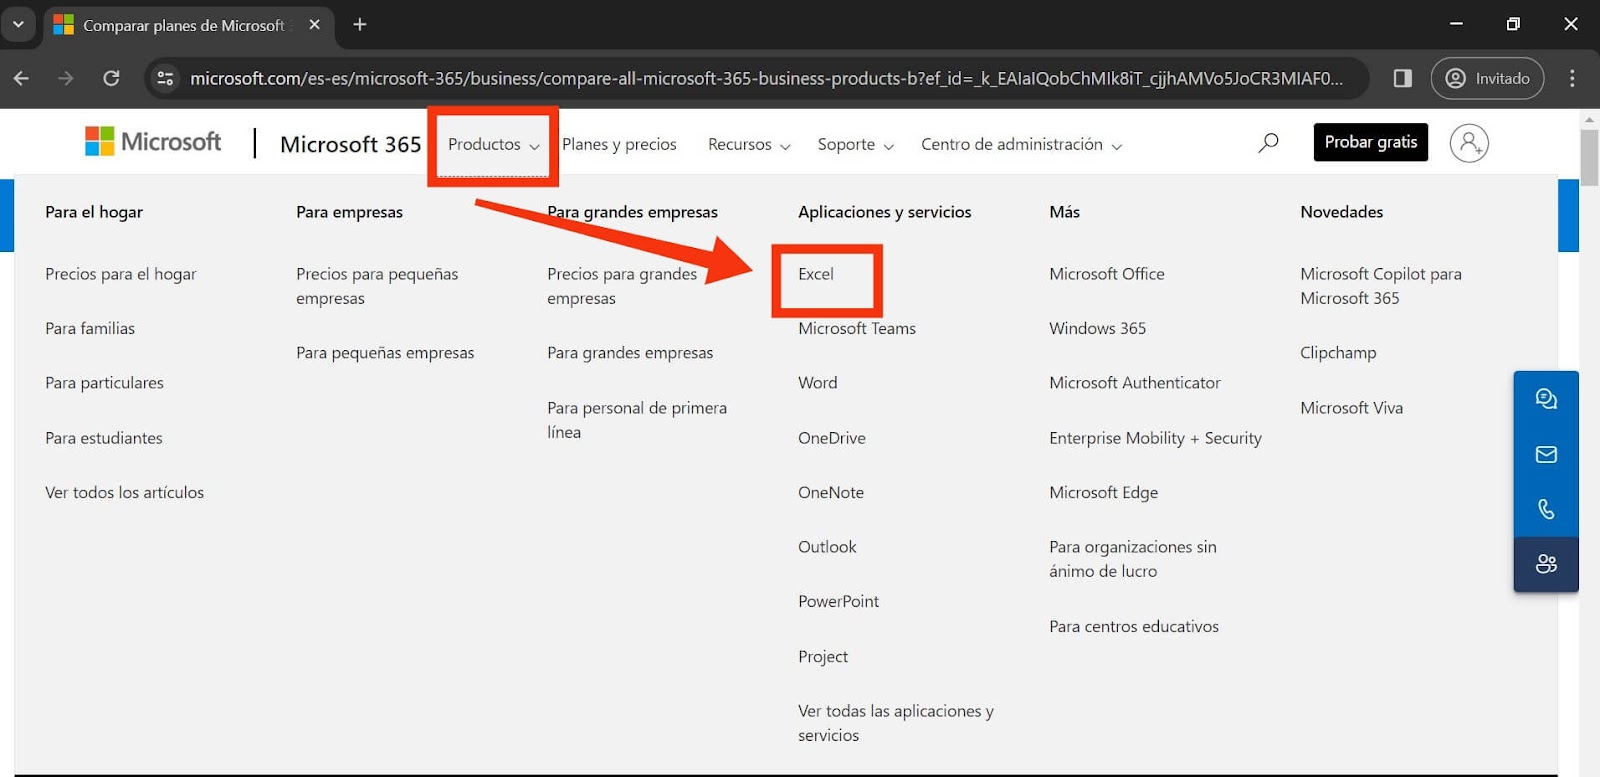The height and width of the screenshot is (777, 1600).
Task: Select OneDrive in the products menu
Action: click(831, 438)
